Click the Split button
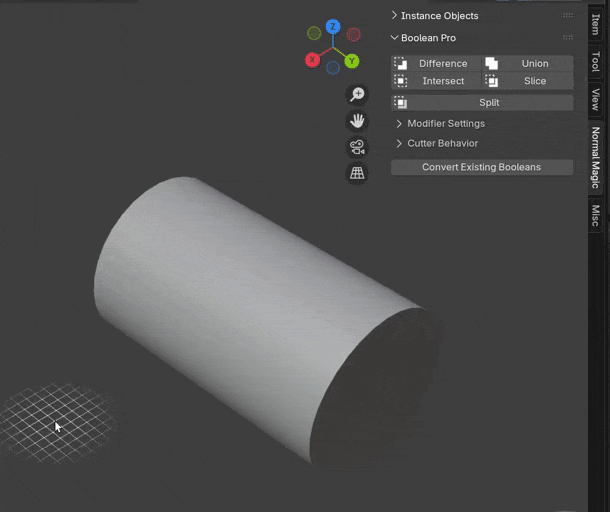Viewport: 610px width, 512px height. click(x=482, y=102)
